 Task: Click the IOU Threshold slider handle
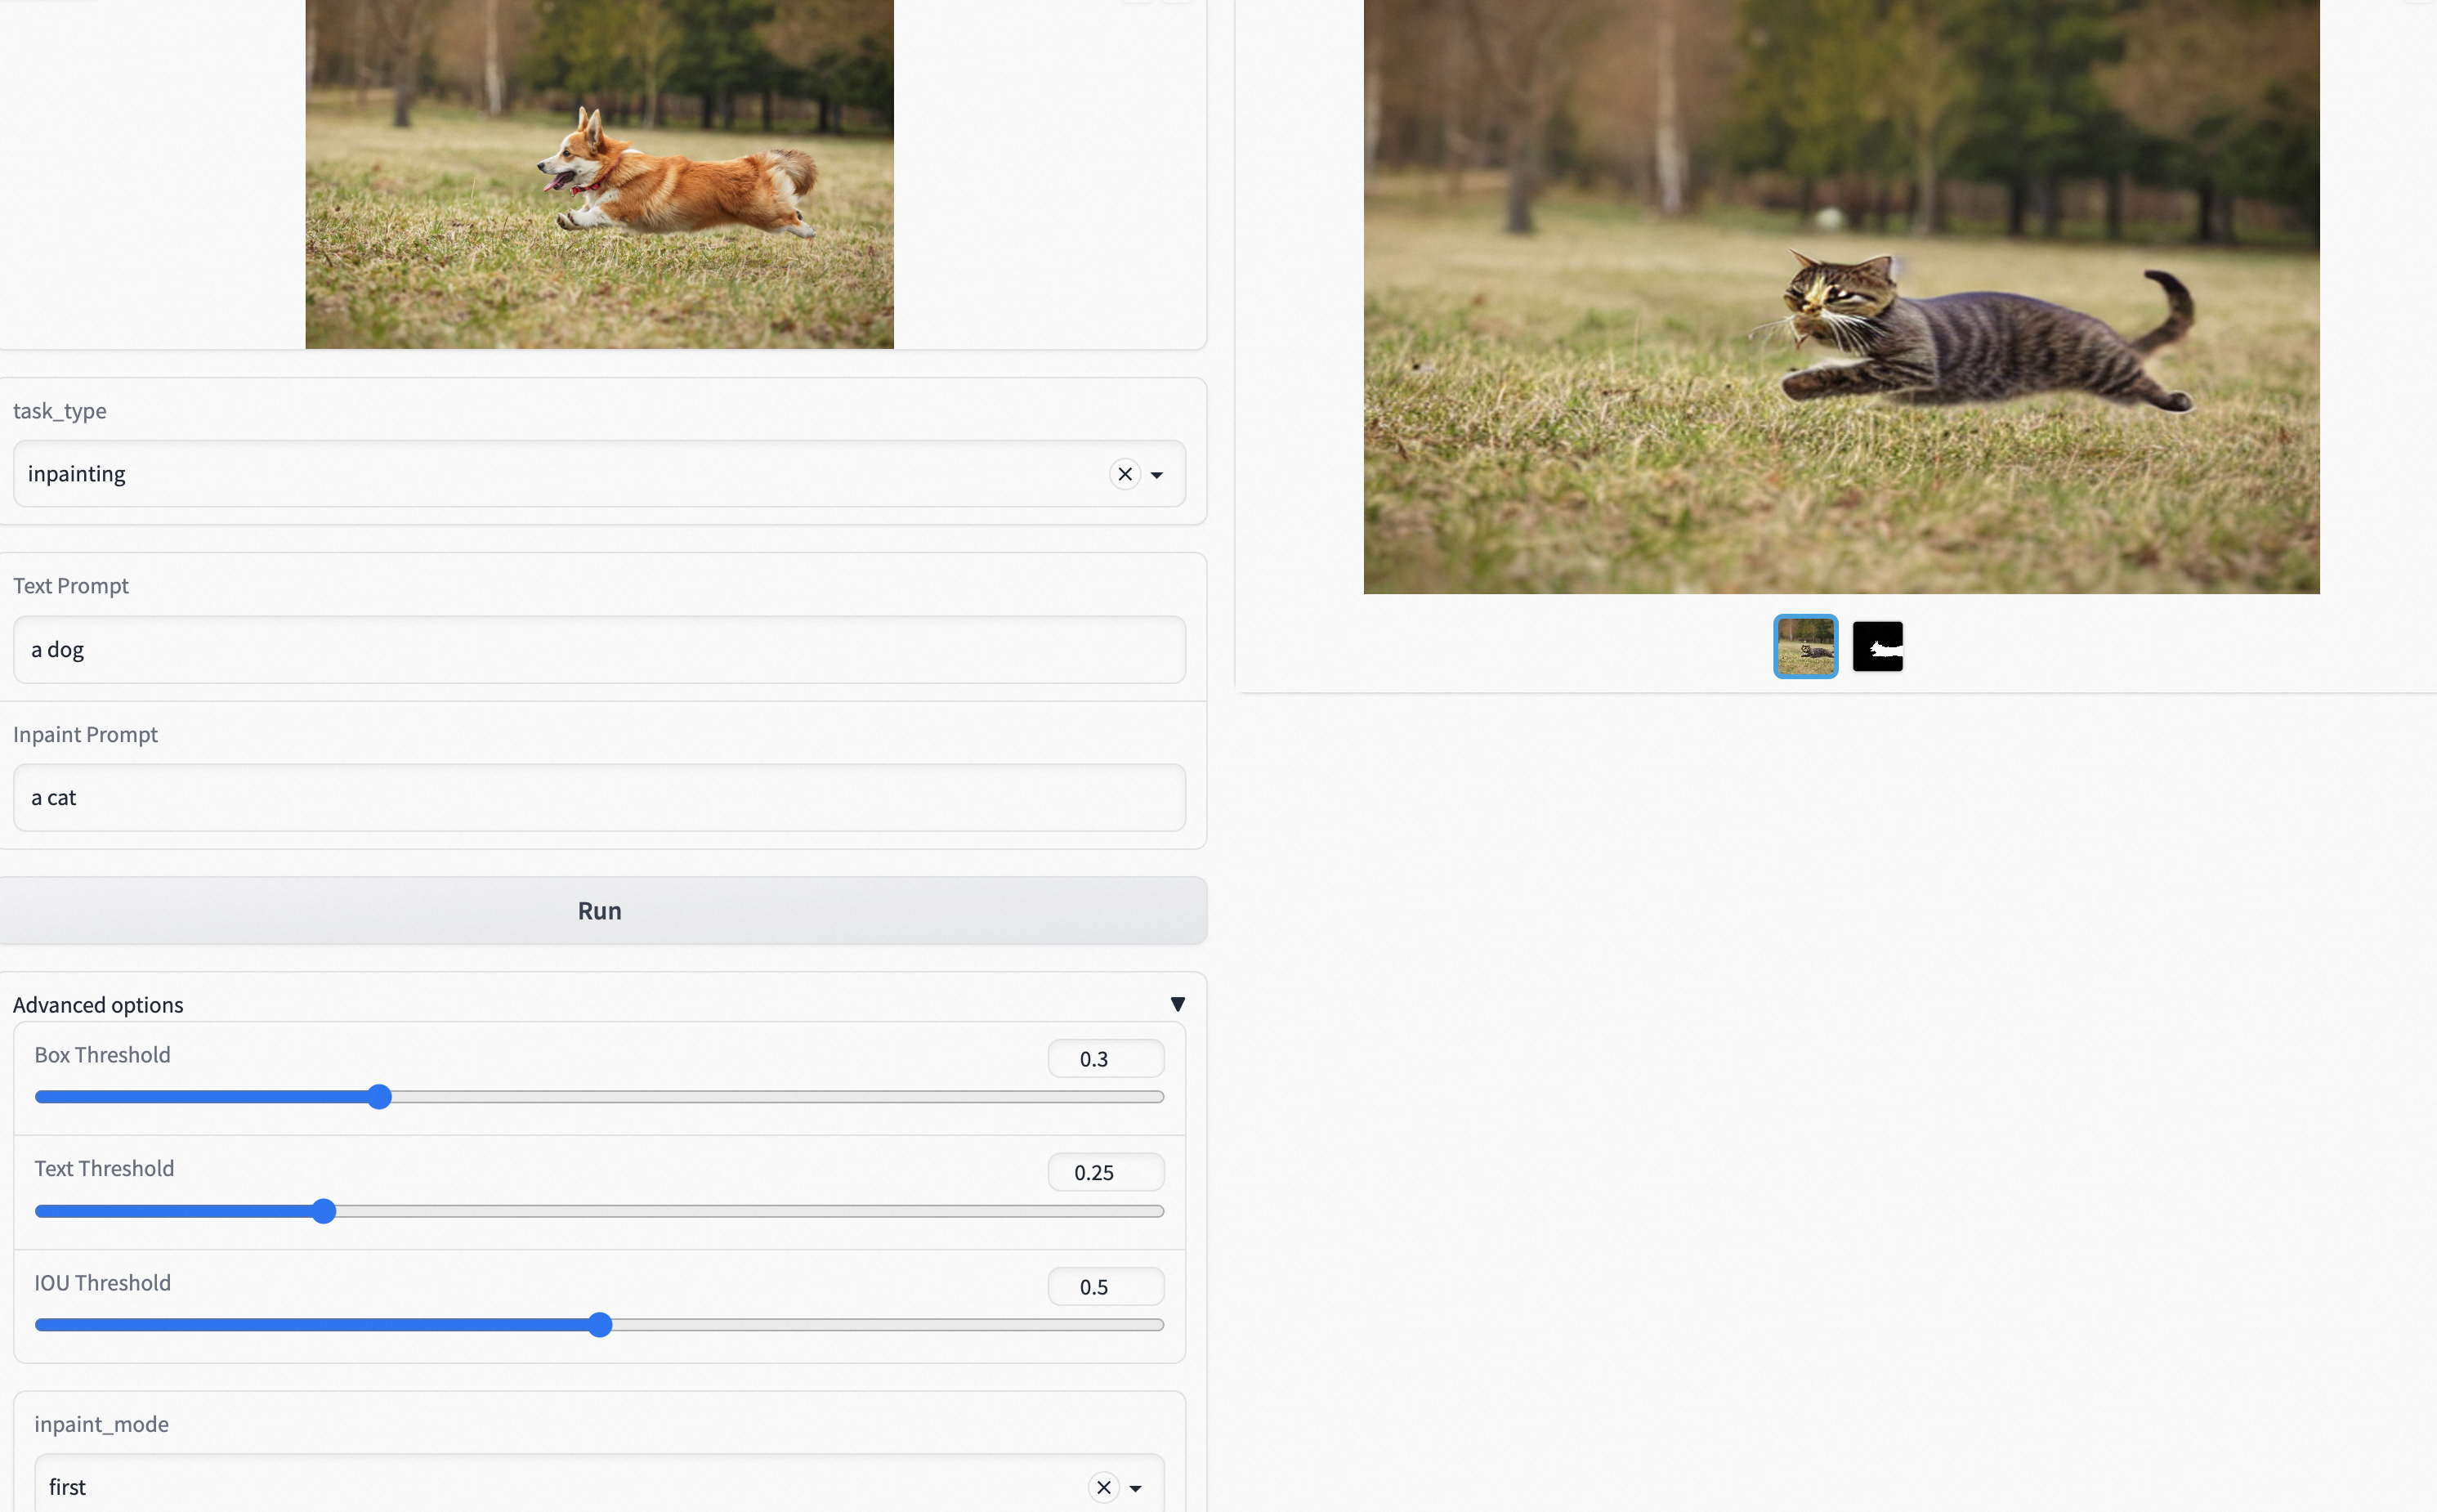click(599, 1325)
